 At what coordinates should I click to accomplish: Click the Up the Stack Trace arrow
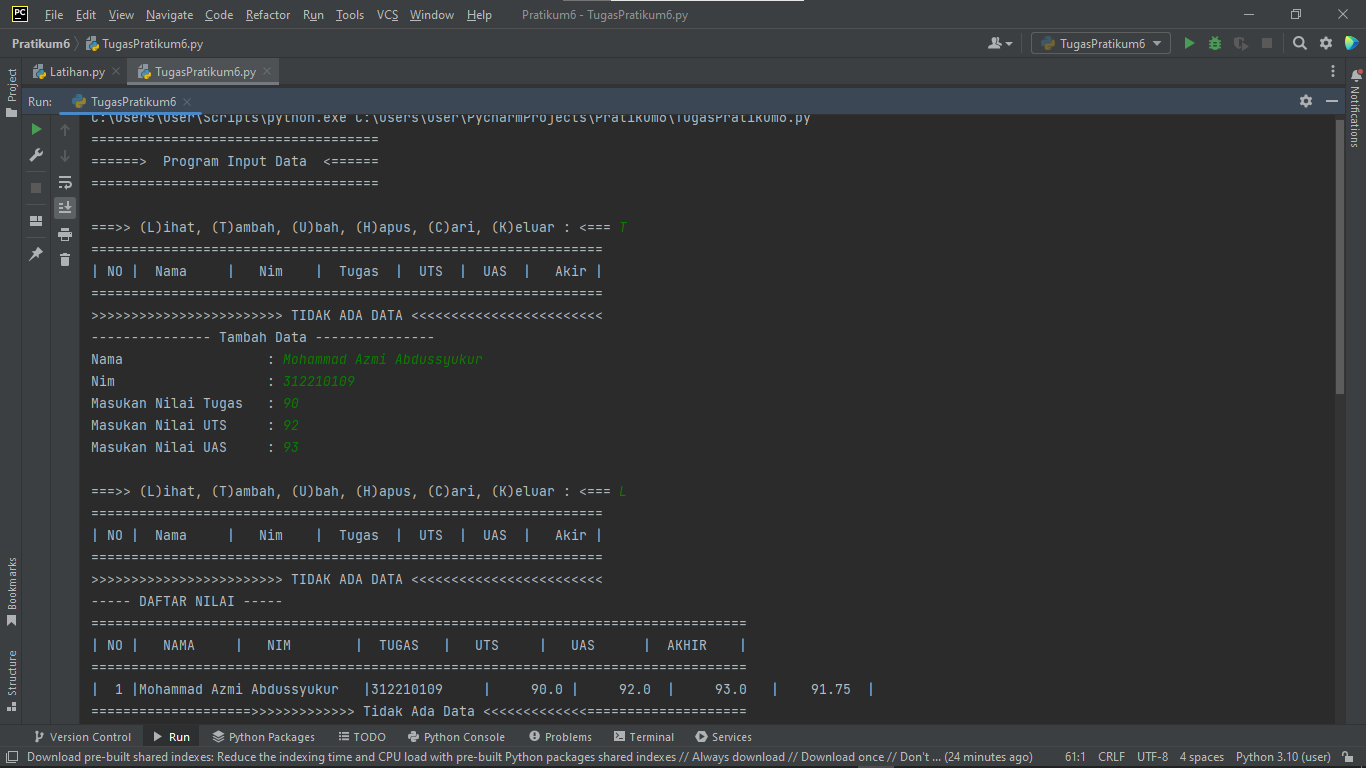(x=65, y=130)
